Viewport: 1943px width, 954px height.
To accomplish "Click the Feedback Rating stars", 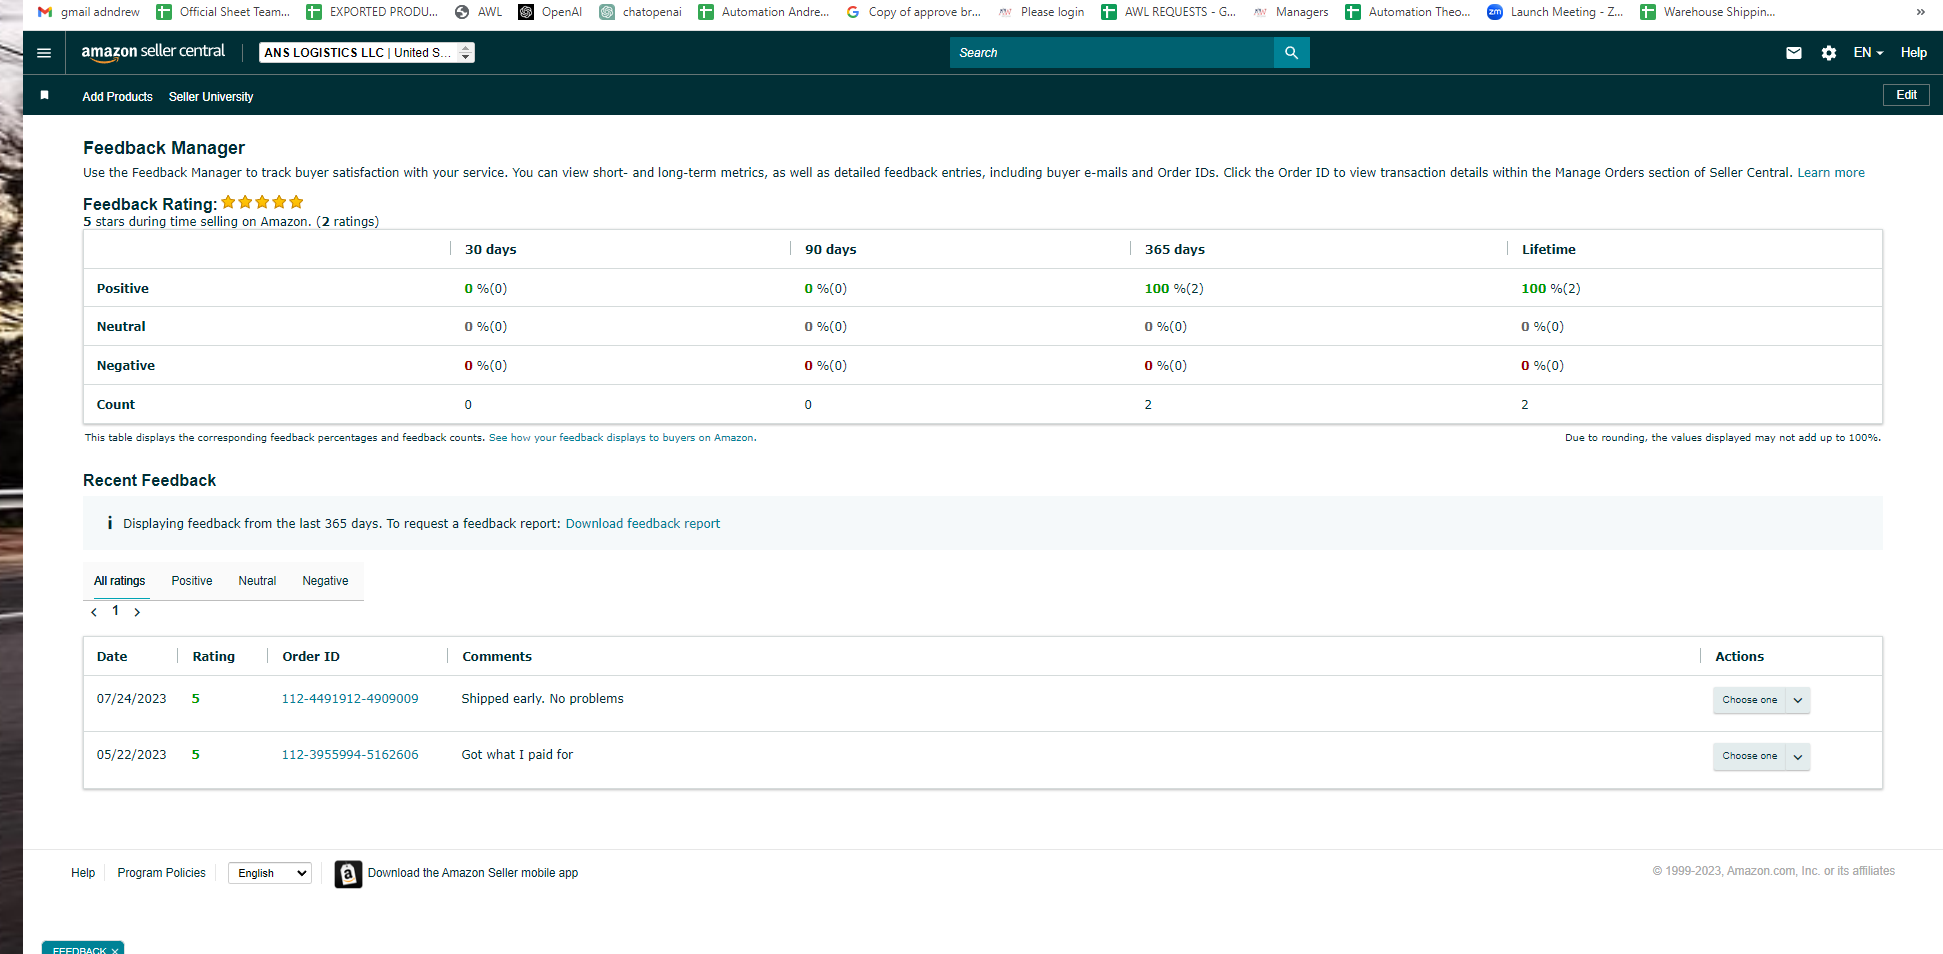I will point(262,202).
